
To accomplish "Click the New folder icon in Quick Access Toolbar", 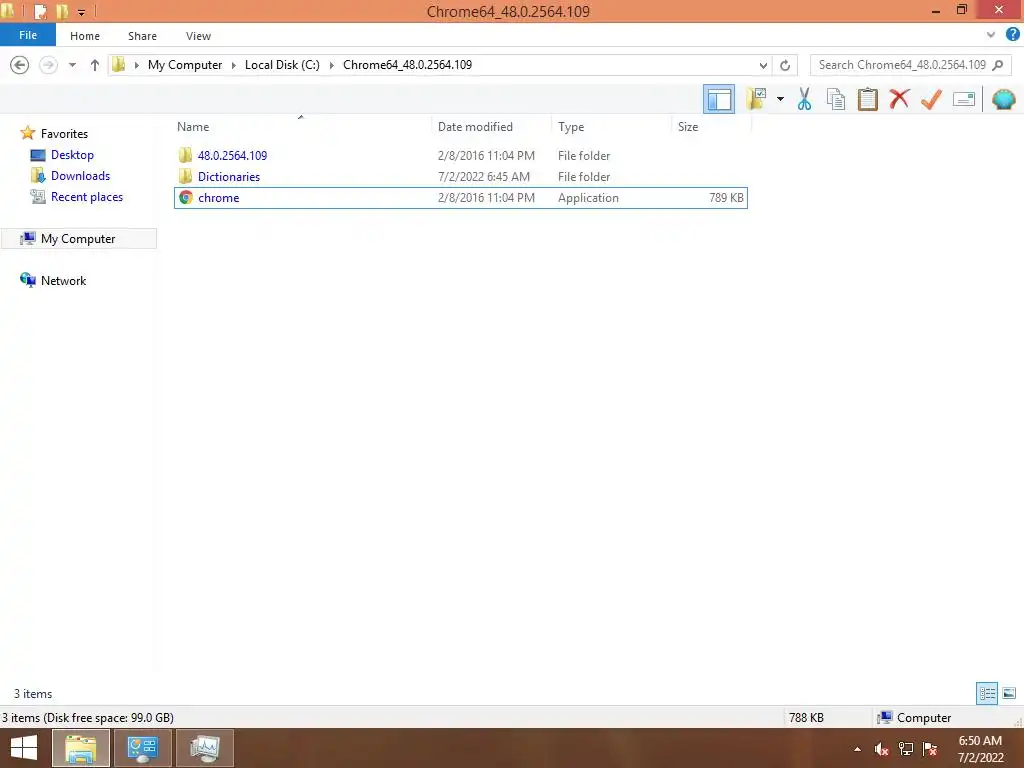I will pos(62,11).
